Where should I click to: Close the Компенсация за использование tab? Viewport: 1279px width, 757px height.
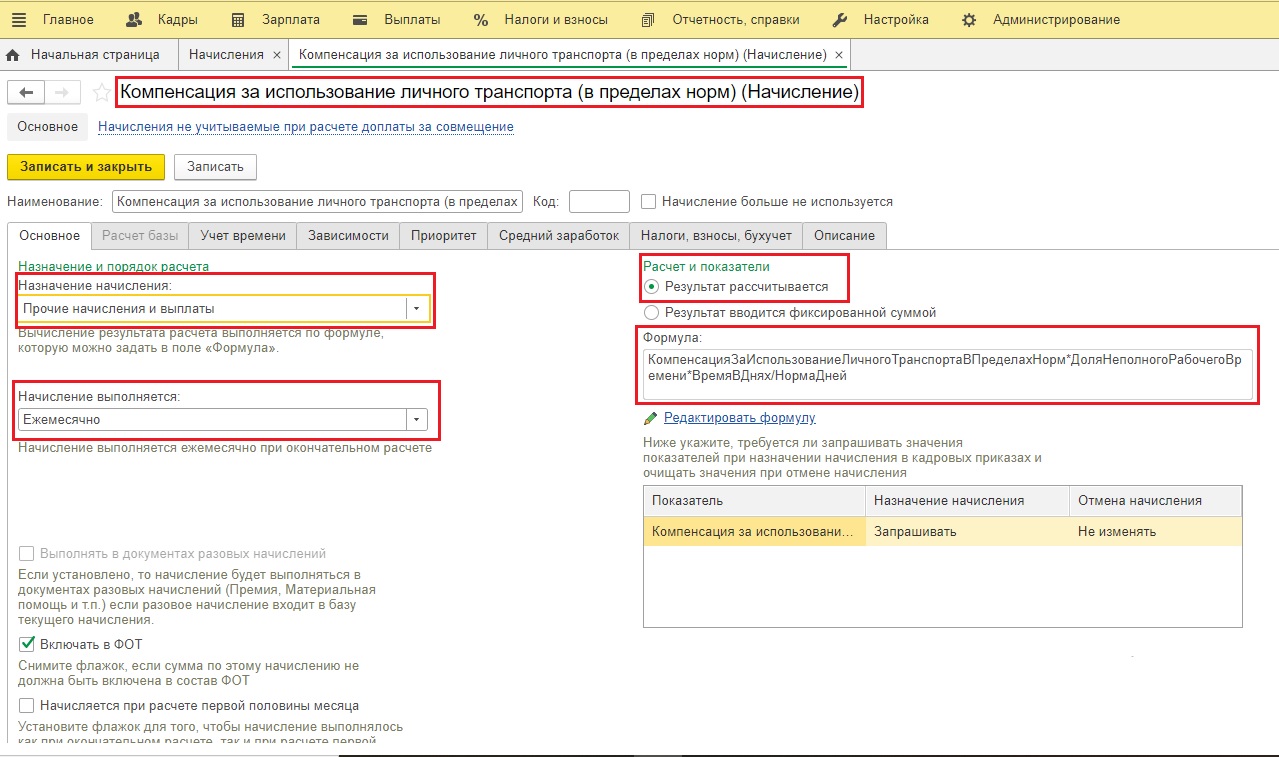[839, 55]
